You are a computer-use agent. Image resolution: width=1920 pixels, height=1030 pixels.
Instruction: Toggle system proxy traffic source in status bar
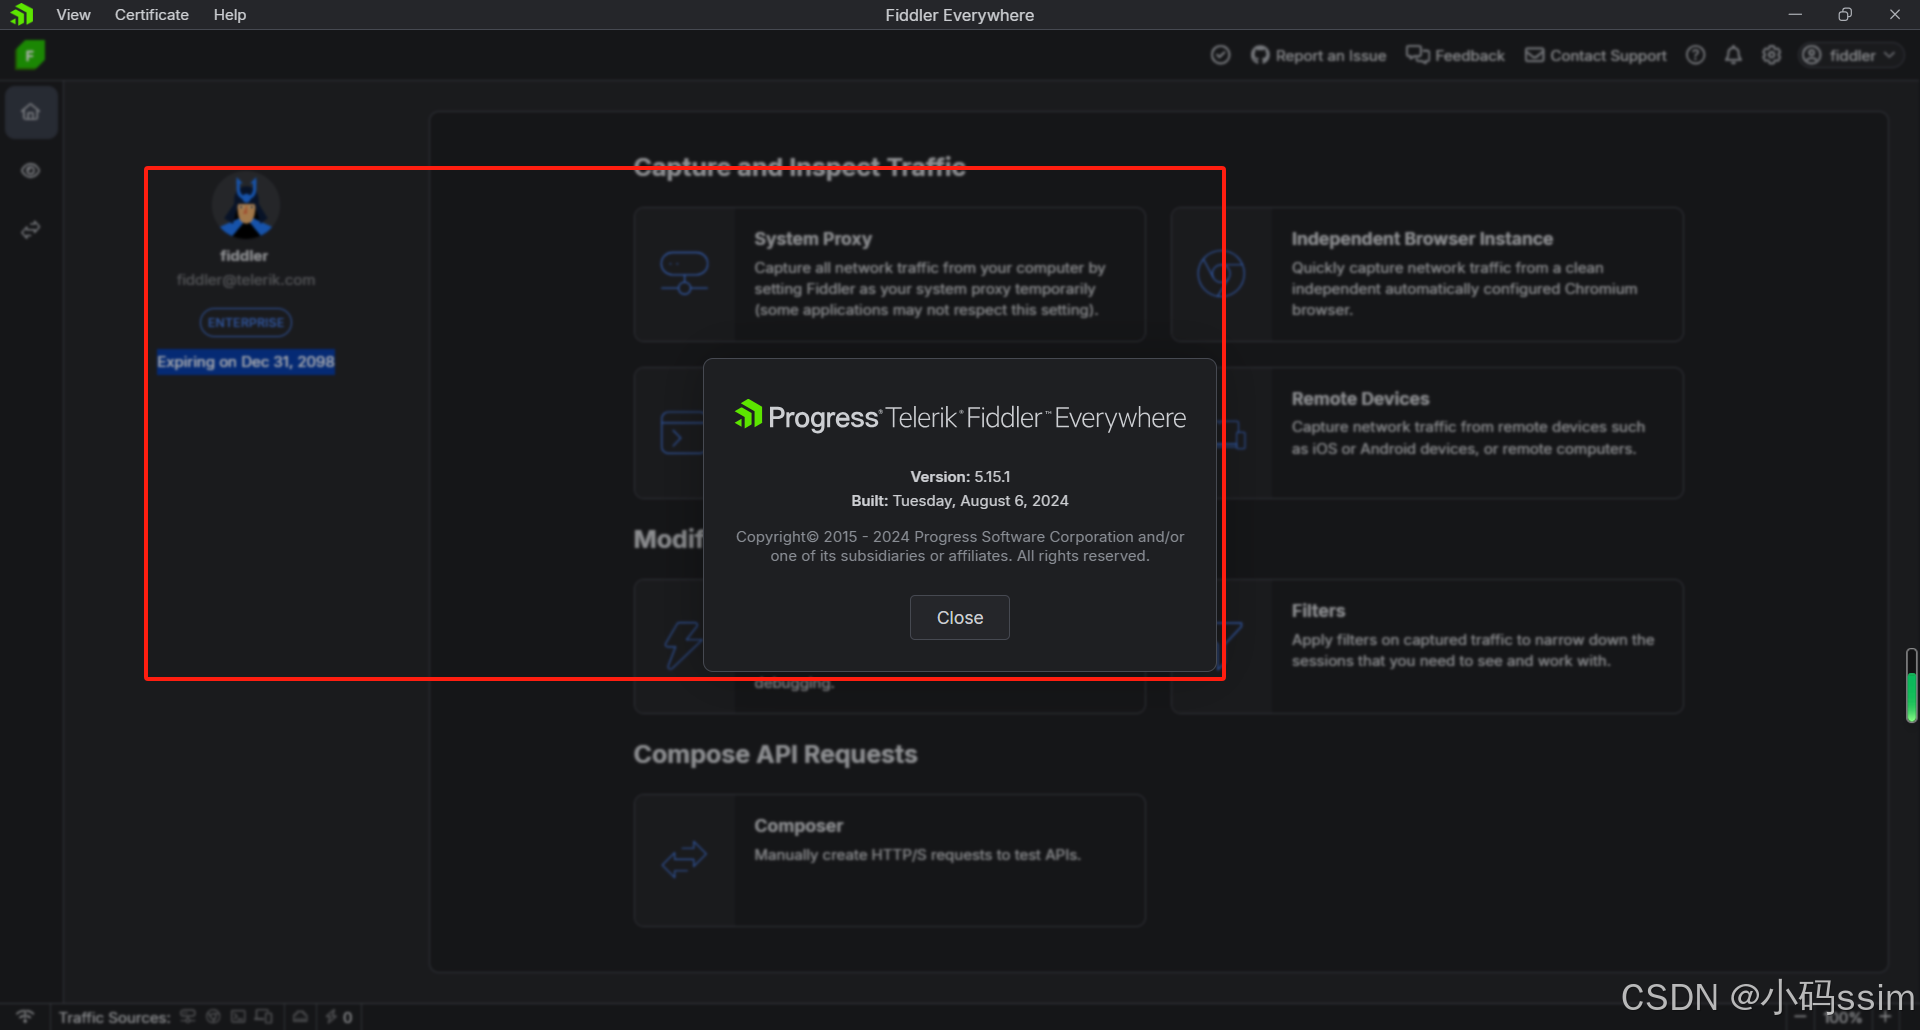point(188,1016)
